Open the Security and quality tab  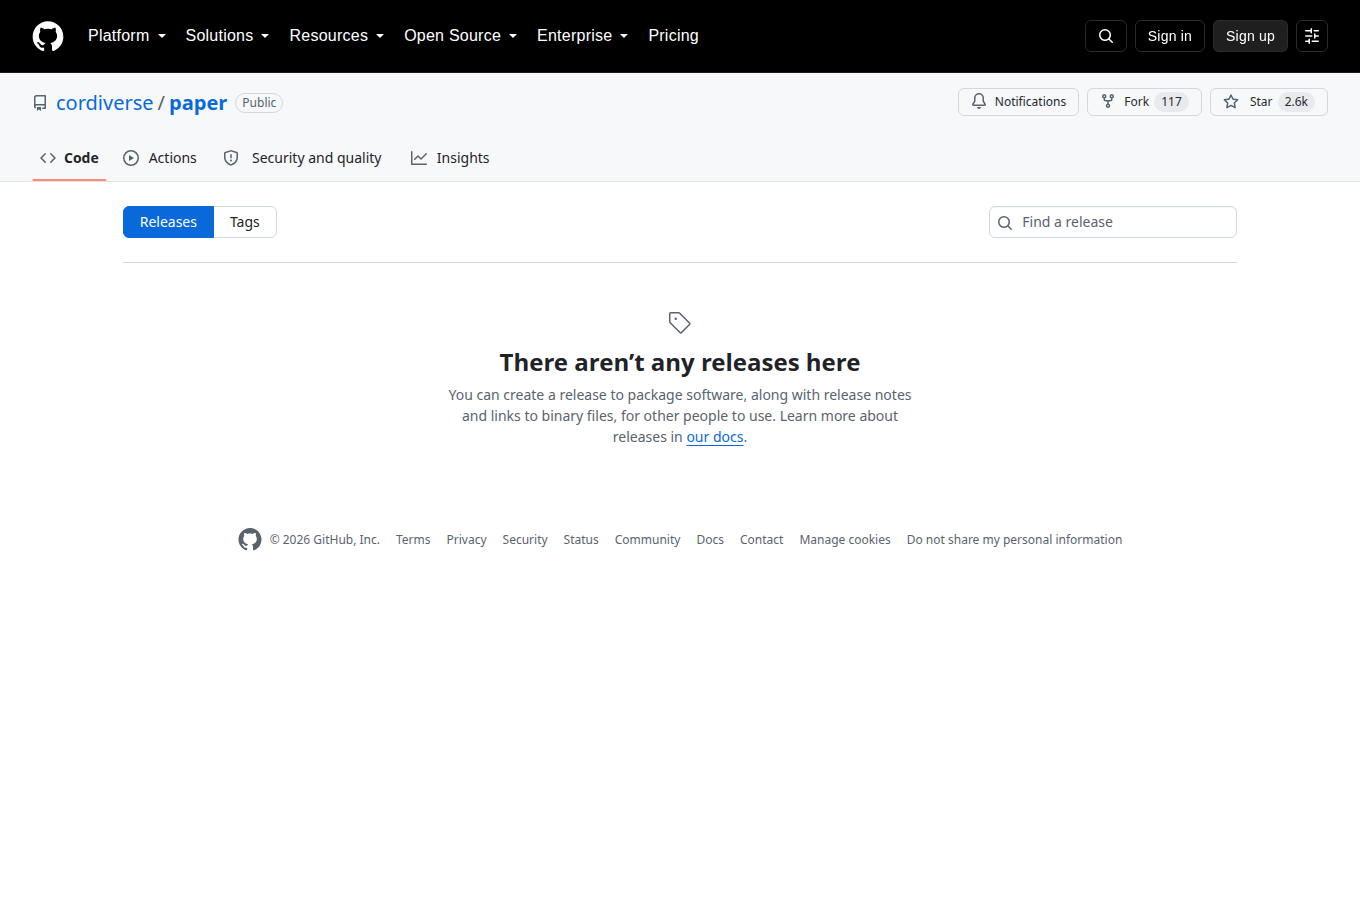302,158
